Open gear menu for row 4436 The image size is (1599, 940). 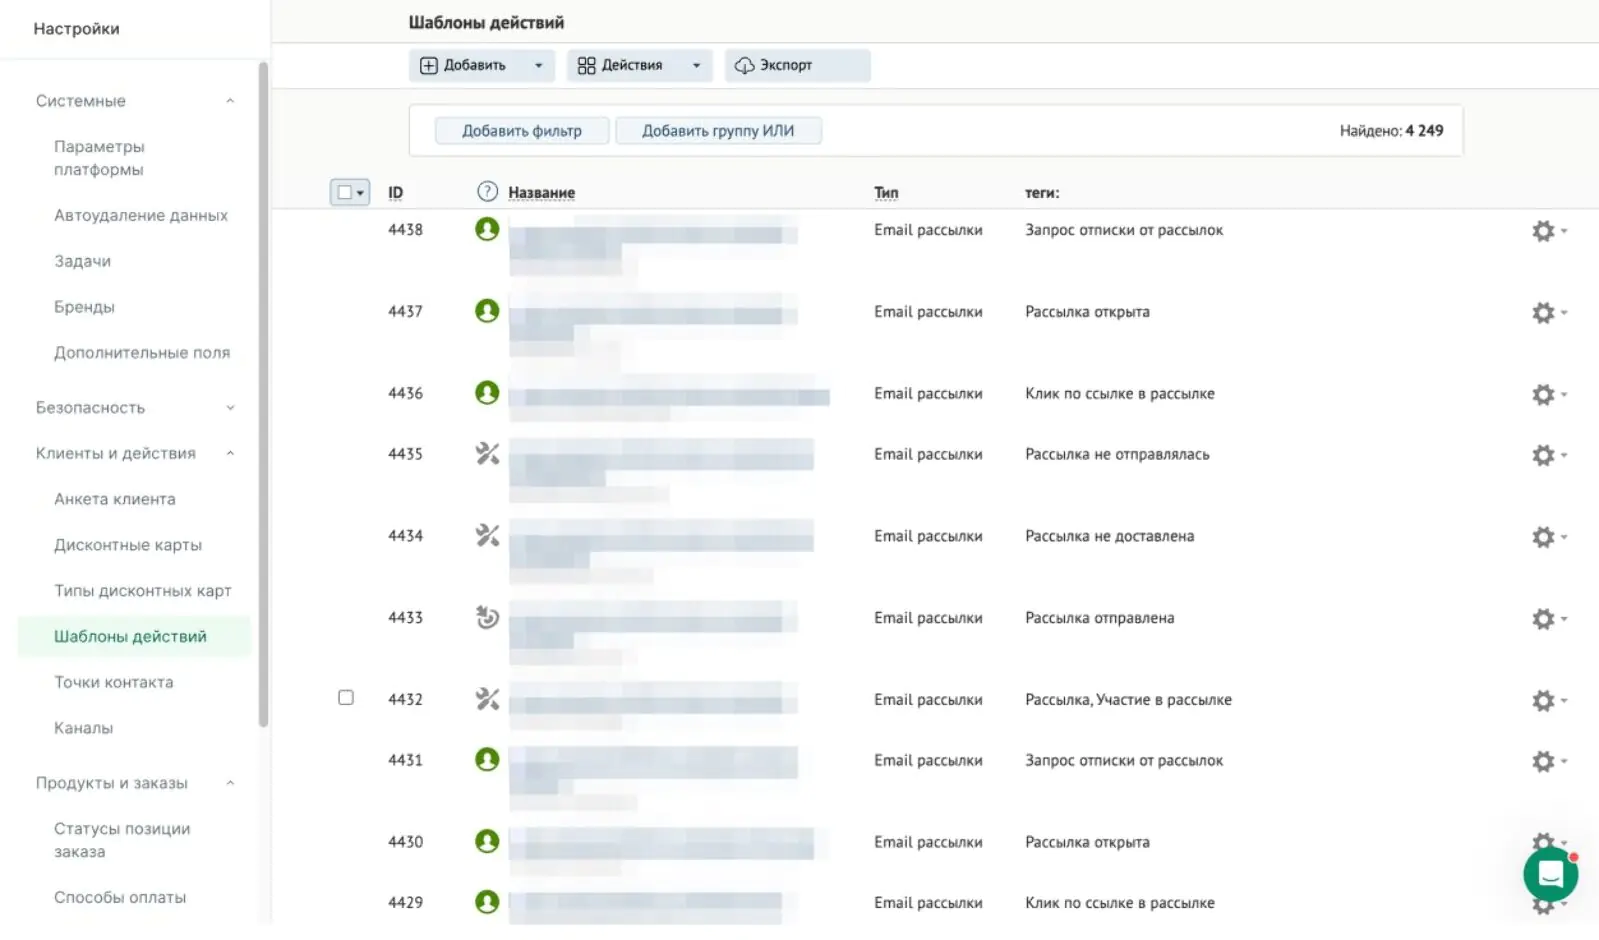pyautogui.click(x=1549, y=395)
